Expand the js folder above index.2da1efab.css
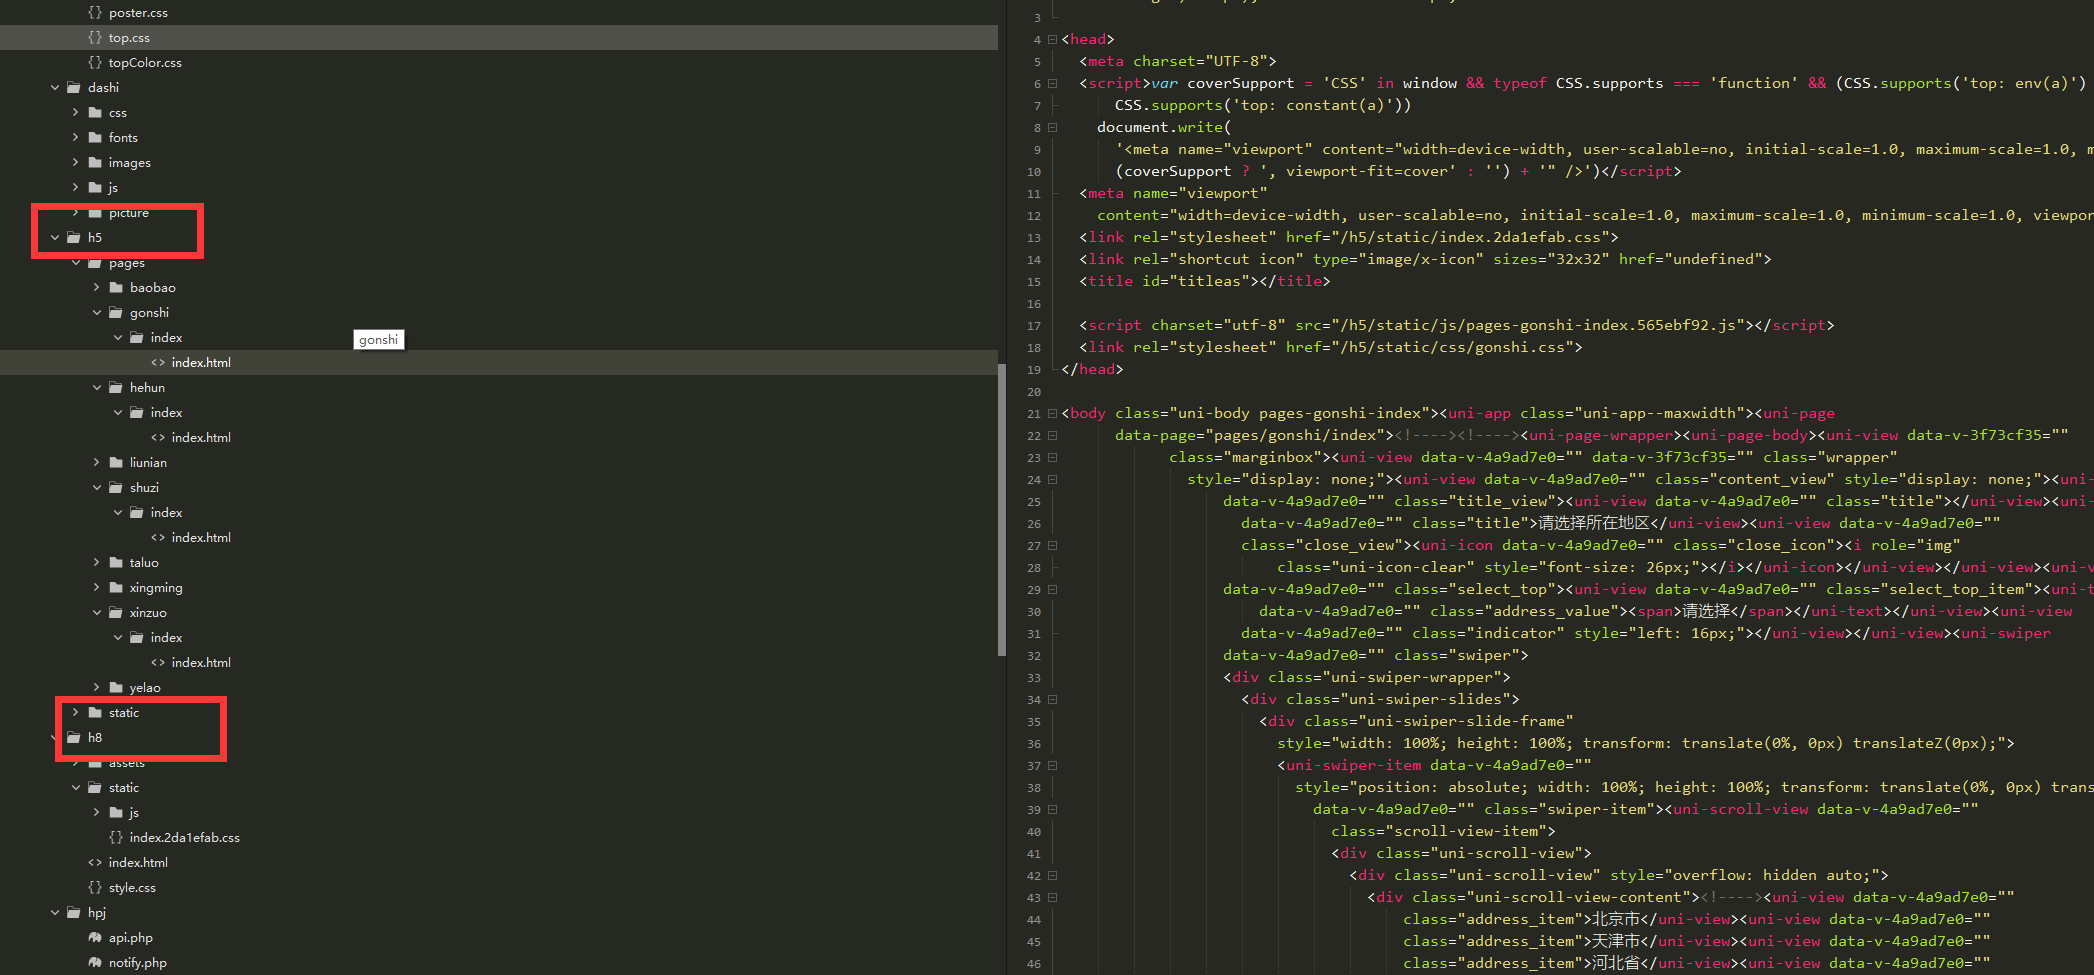This screenshot has width=2094, height=975. 96,813
